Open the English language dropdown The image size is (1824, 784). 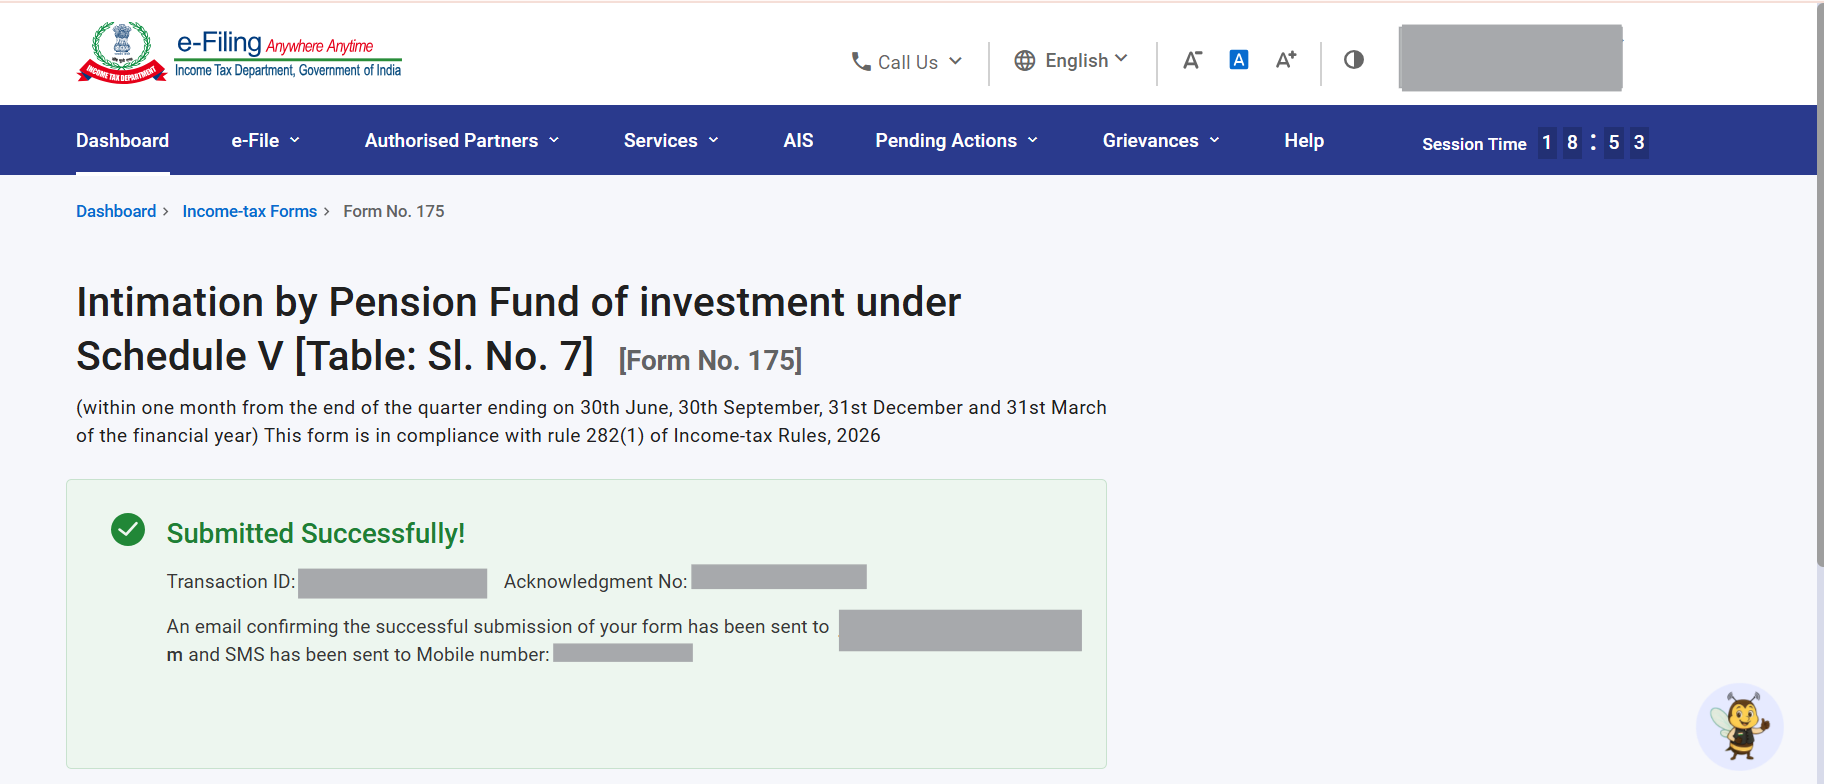pos(1071,61)
